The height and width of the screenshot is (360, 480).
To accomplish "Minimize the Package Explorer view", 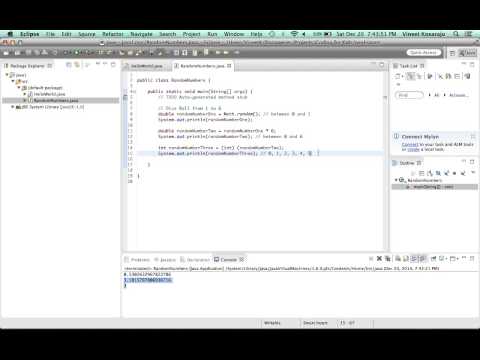I will coord(105,64).
